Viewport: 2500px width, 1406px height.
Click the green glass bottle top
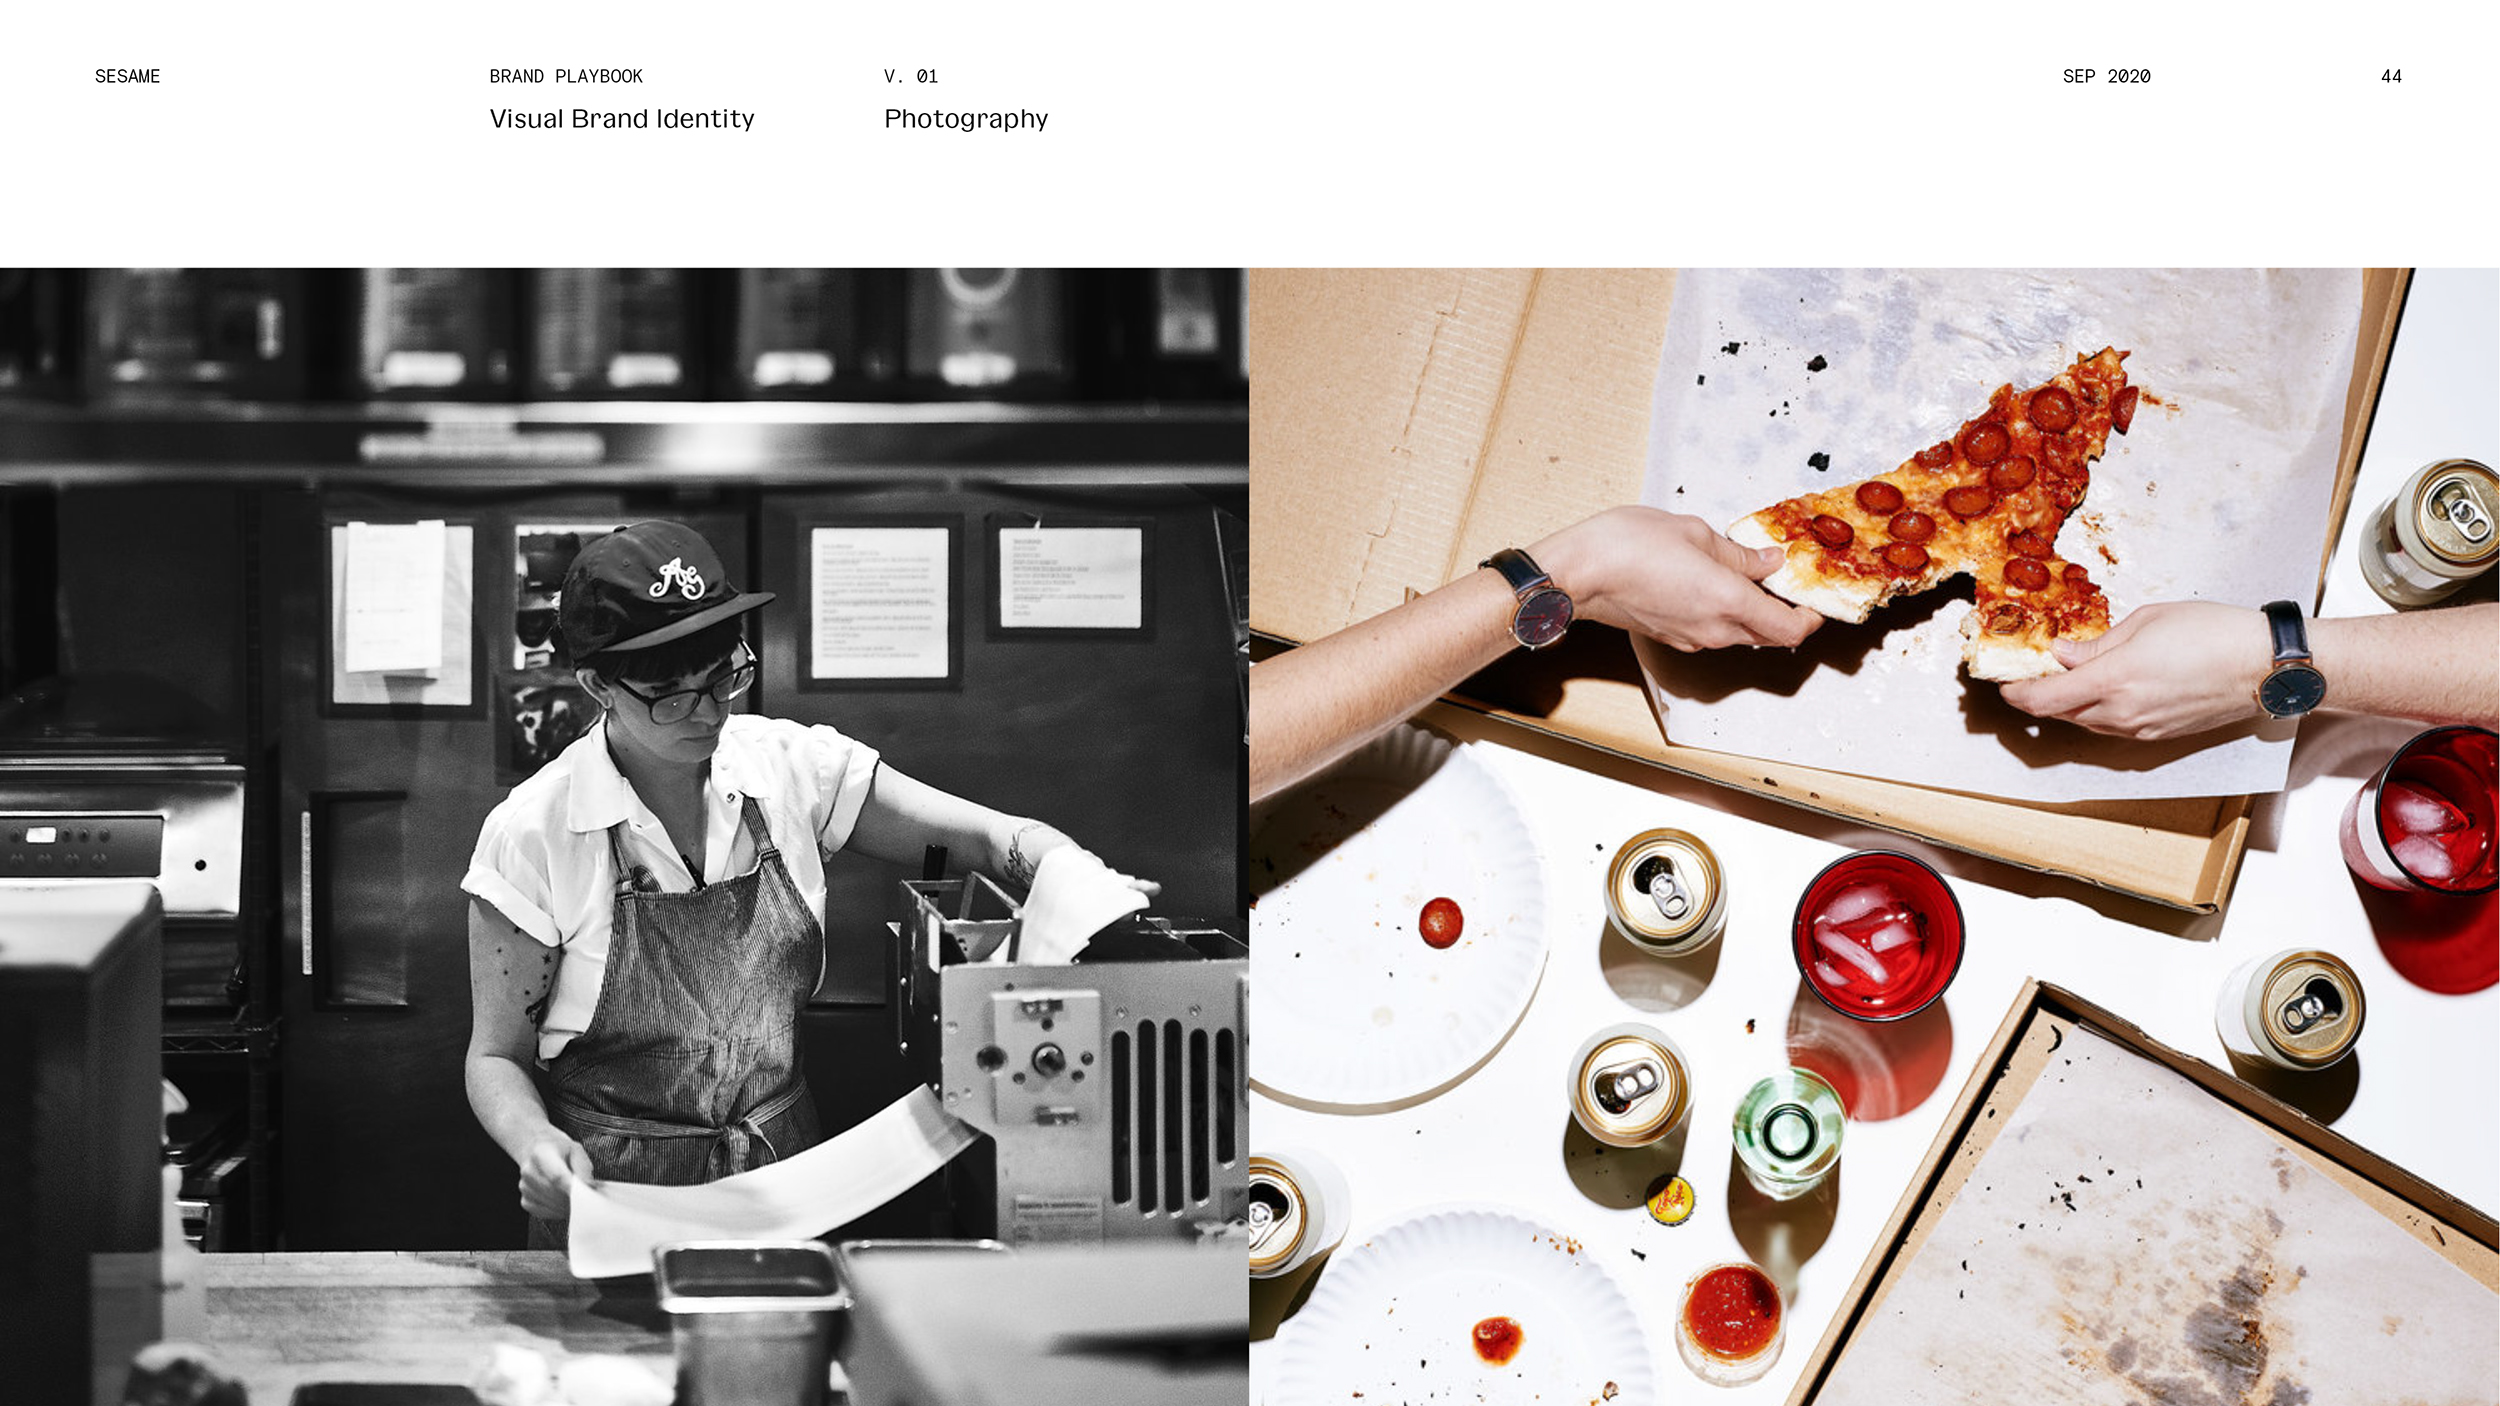pyautogui.click(x=1789, y=1131)
